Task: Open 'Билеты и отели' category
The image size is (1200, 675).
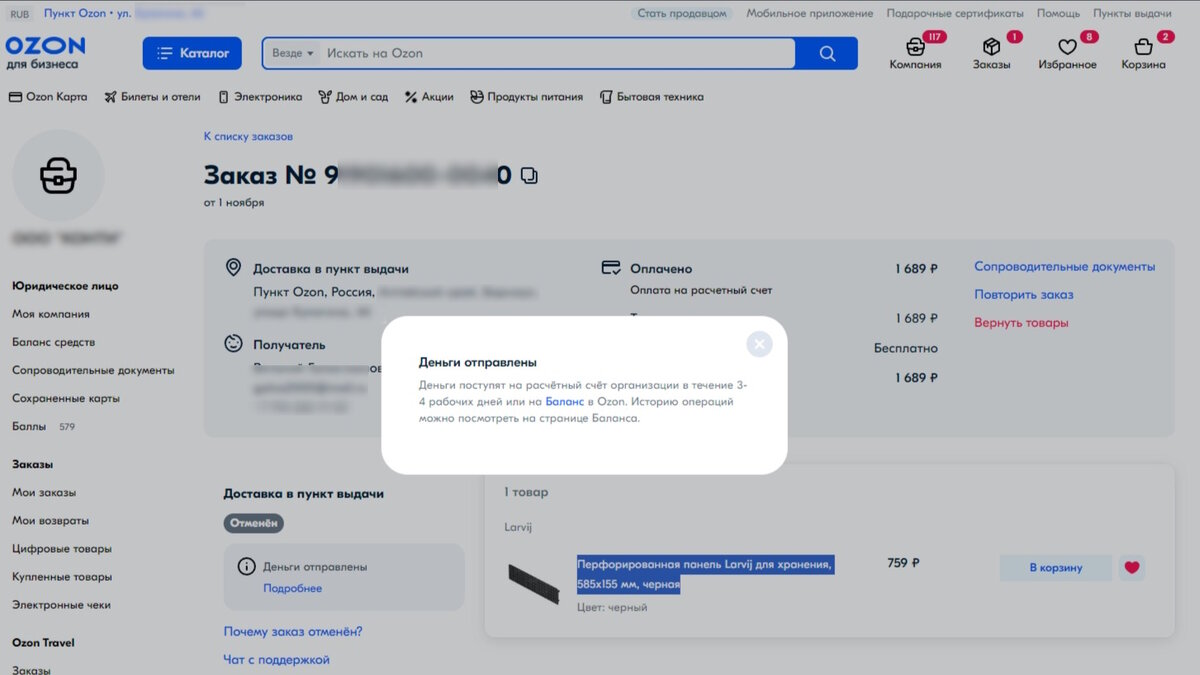Action: pyautogui.click(x=152, y=97)
